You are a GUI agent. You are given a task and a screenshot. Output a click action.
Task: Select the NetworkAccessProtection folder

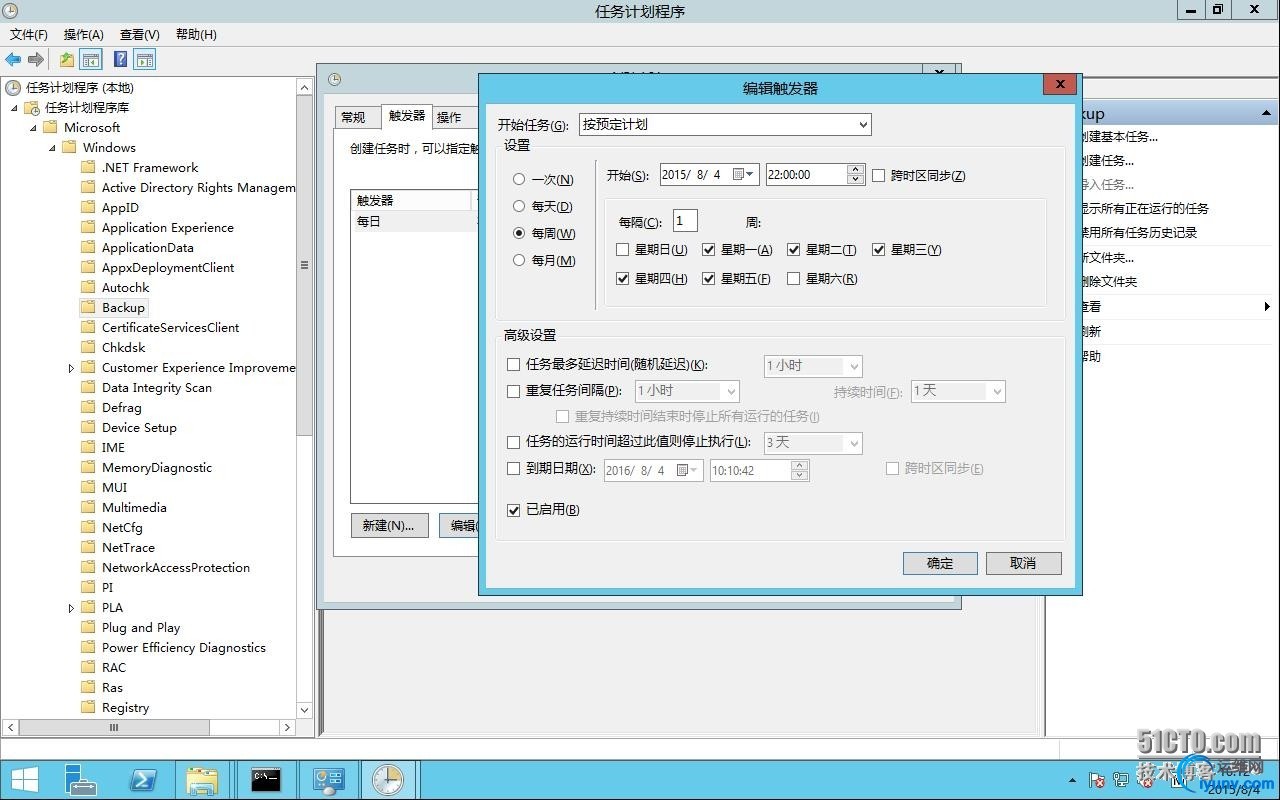point(176,567)
